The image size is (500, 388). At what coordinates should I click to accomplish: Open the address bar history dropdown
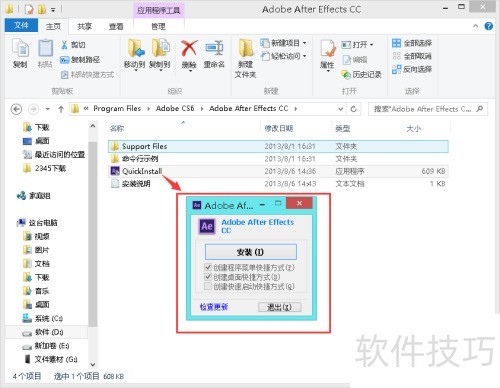(x=341, y=109)
